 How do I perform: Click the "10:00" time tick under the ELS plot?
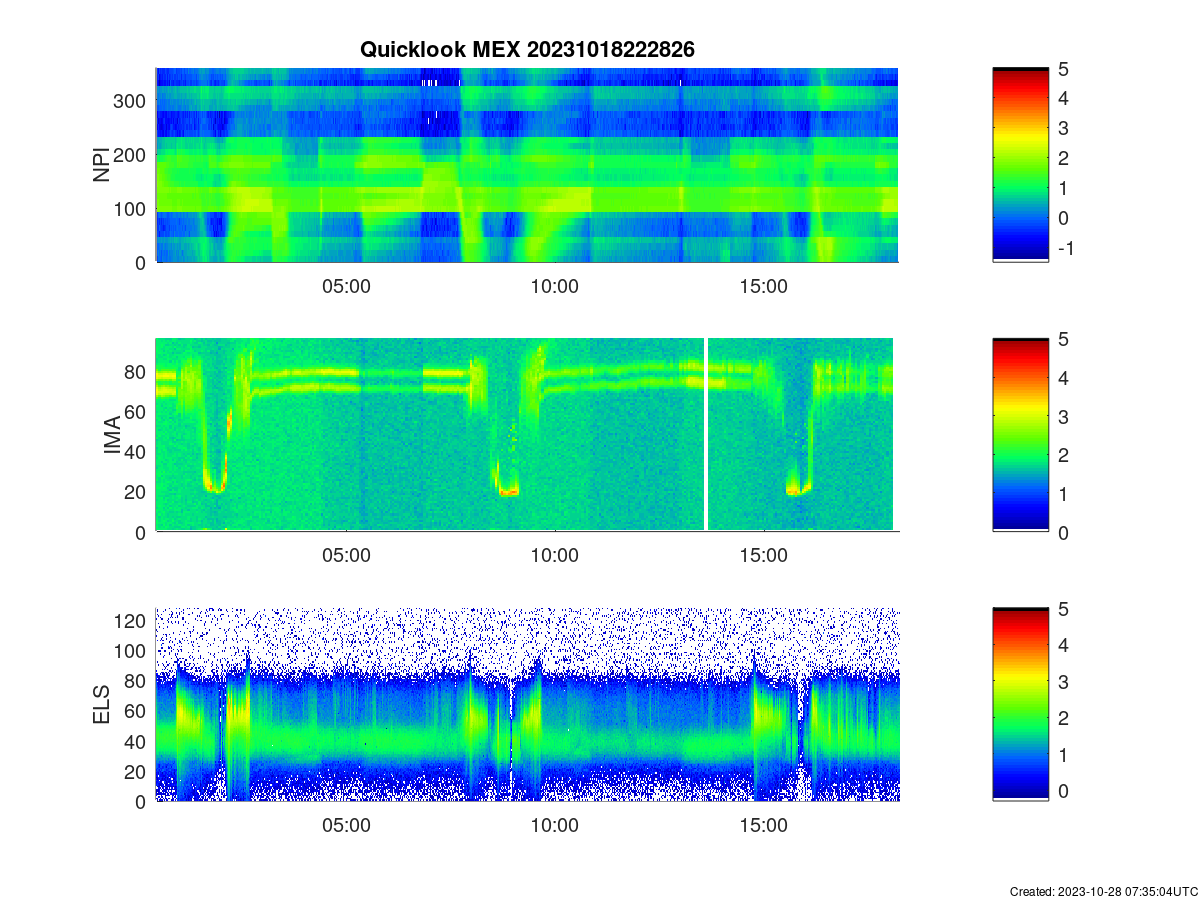click(x=555, y=826)
